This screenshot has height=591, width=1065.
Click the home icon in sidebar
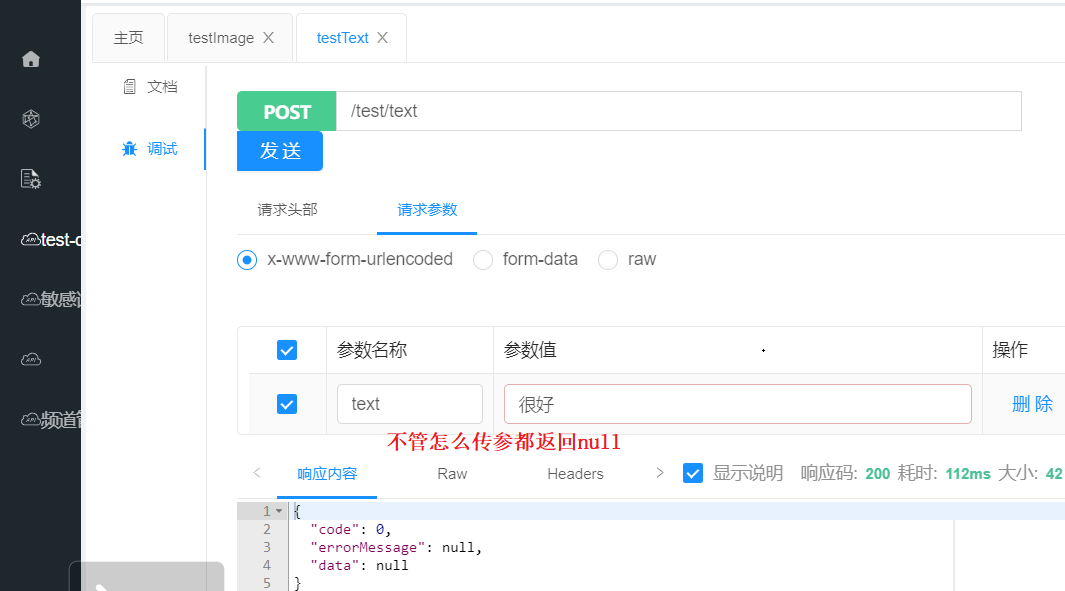tap(30, 59)
